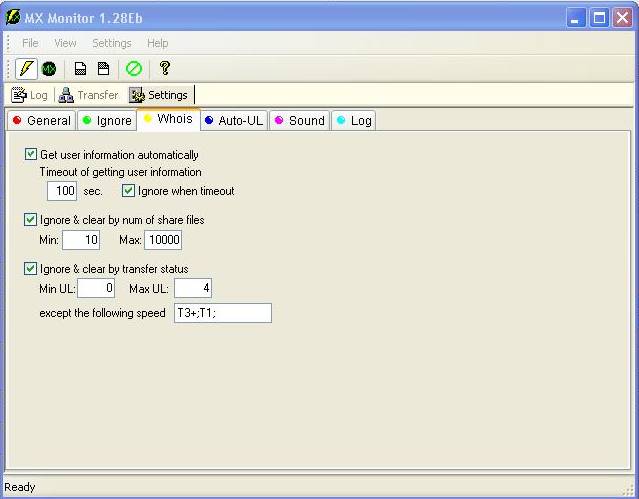Toggle Ignore when timeout checkbox

pos(128,190)
